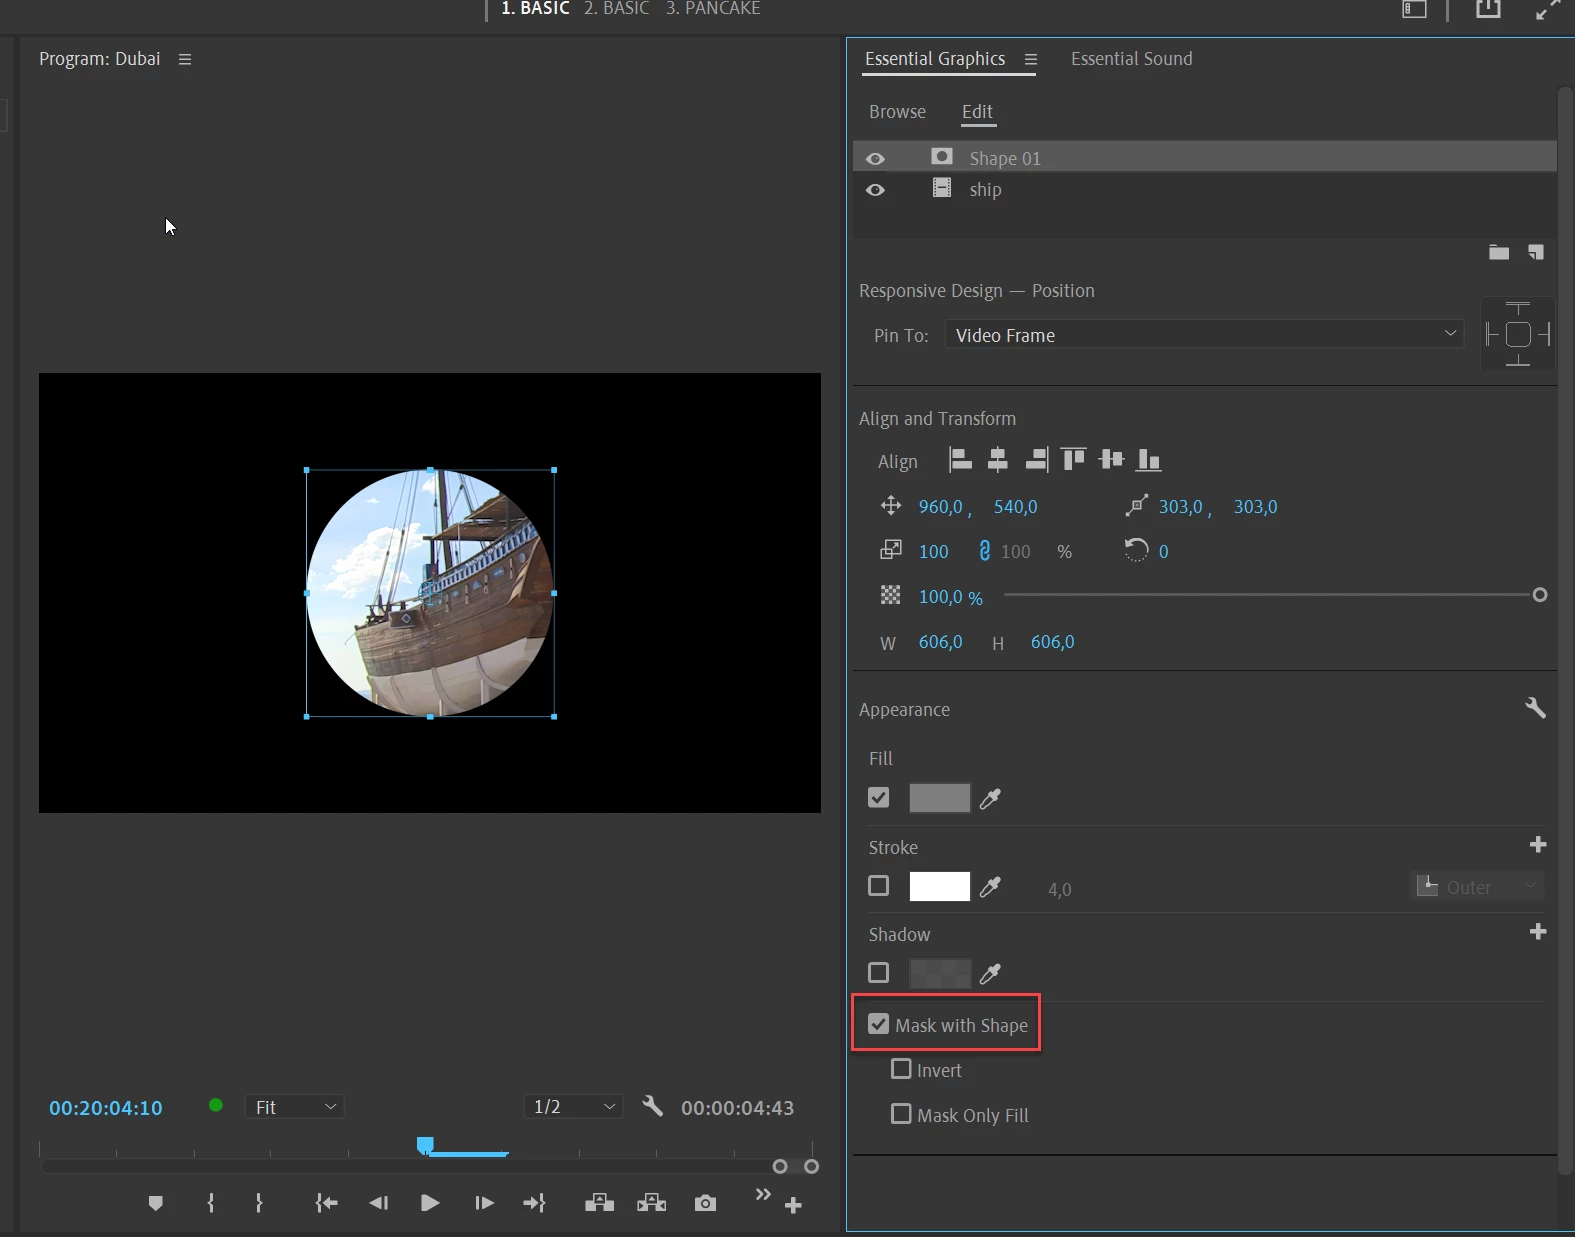Click the opacity slider handle
The height and width of the screenshot is (1237, 1575).
click(x=1540, y=595)
